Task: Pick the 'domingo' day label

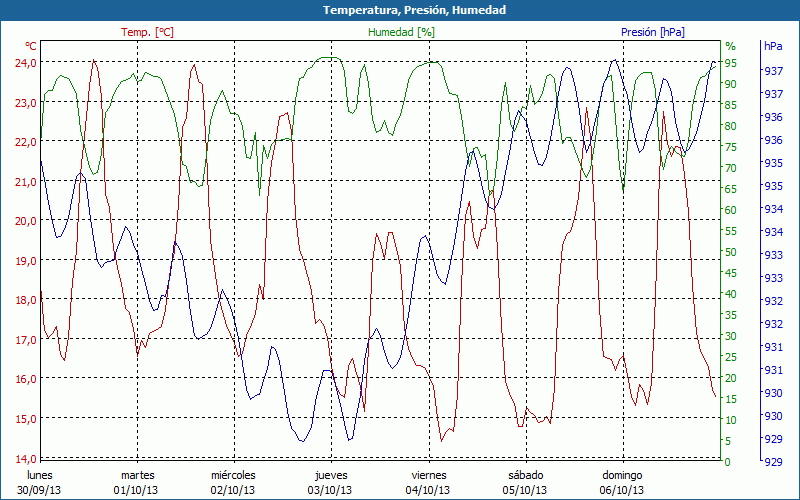Action: click(622, 475)
